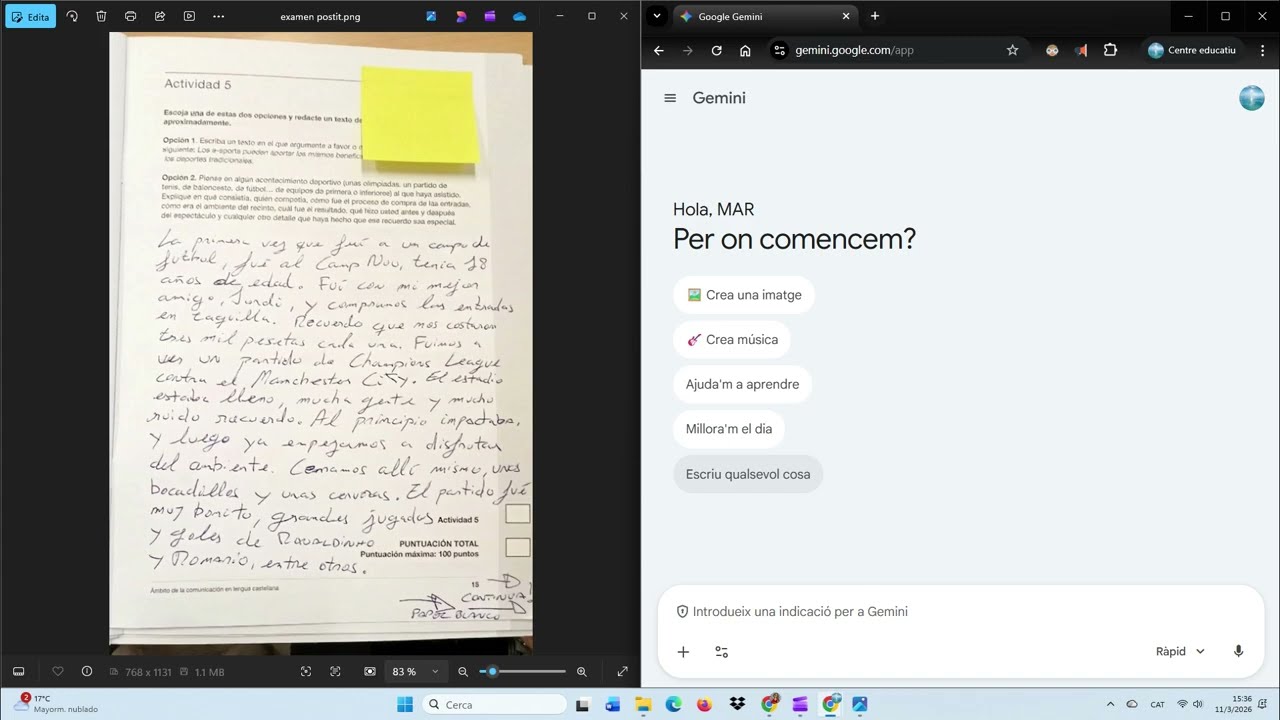Show file info panel in Photos
Screen dimensions: 1280x720
tap(87, 672)
